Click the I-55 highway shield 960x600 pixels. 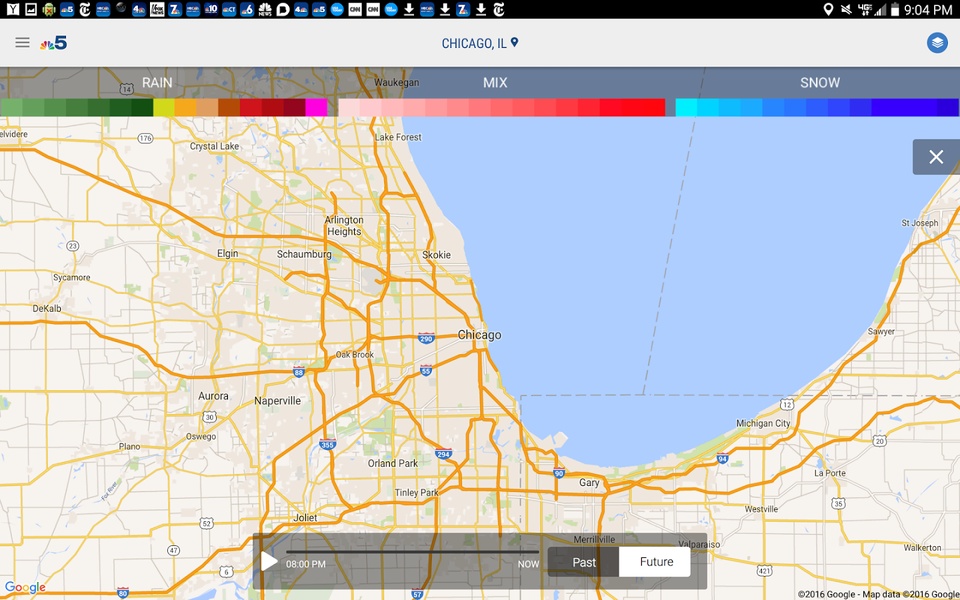coord(426,370)
